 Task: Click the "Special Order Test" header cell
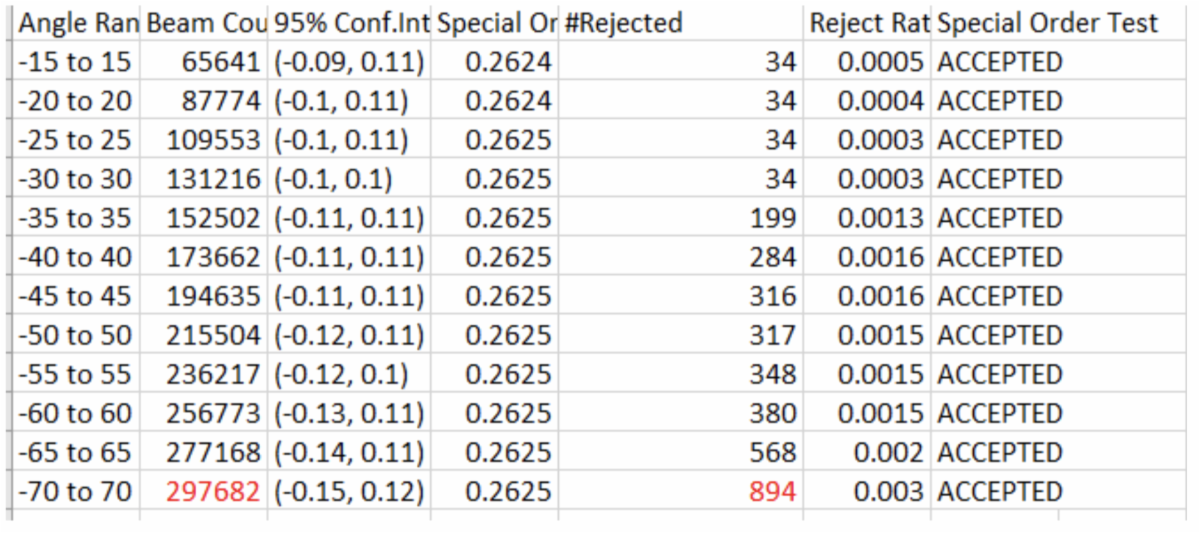[x=1047, y=23]
